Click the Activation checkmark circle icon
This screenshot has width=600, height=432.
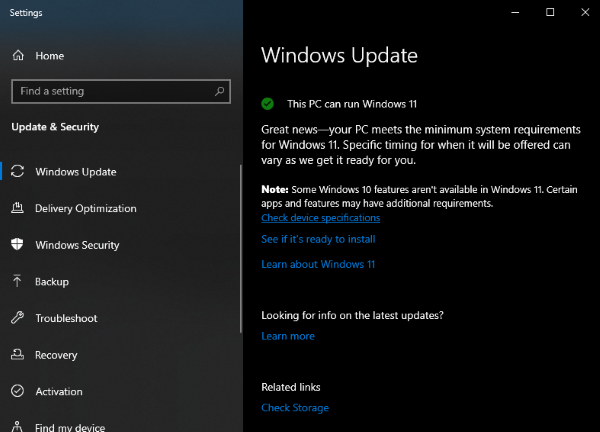pyautogui.click(x=18, y=391)
